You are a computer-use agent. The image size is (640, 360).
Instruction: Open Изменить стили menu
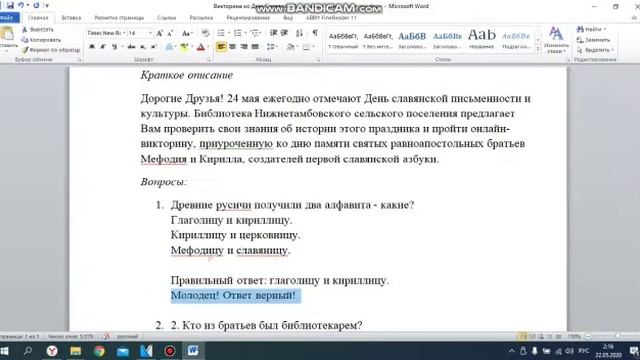556,40
